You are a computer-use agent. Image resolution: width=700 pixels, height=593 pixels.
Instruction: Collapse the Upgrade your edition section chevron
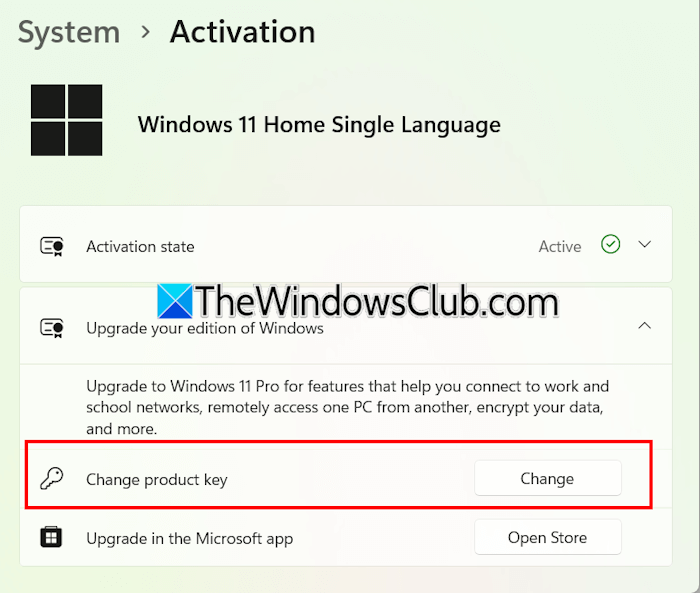pyautogui.click(x=645, y=326)
